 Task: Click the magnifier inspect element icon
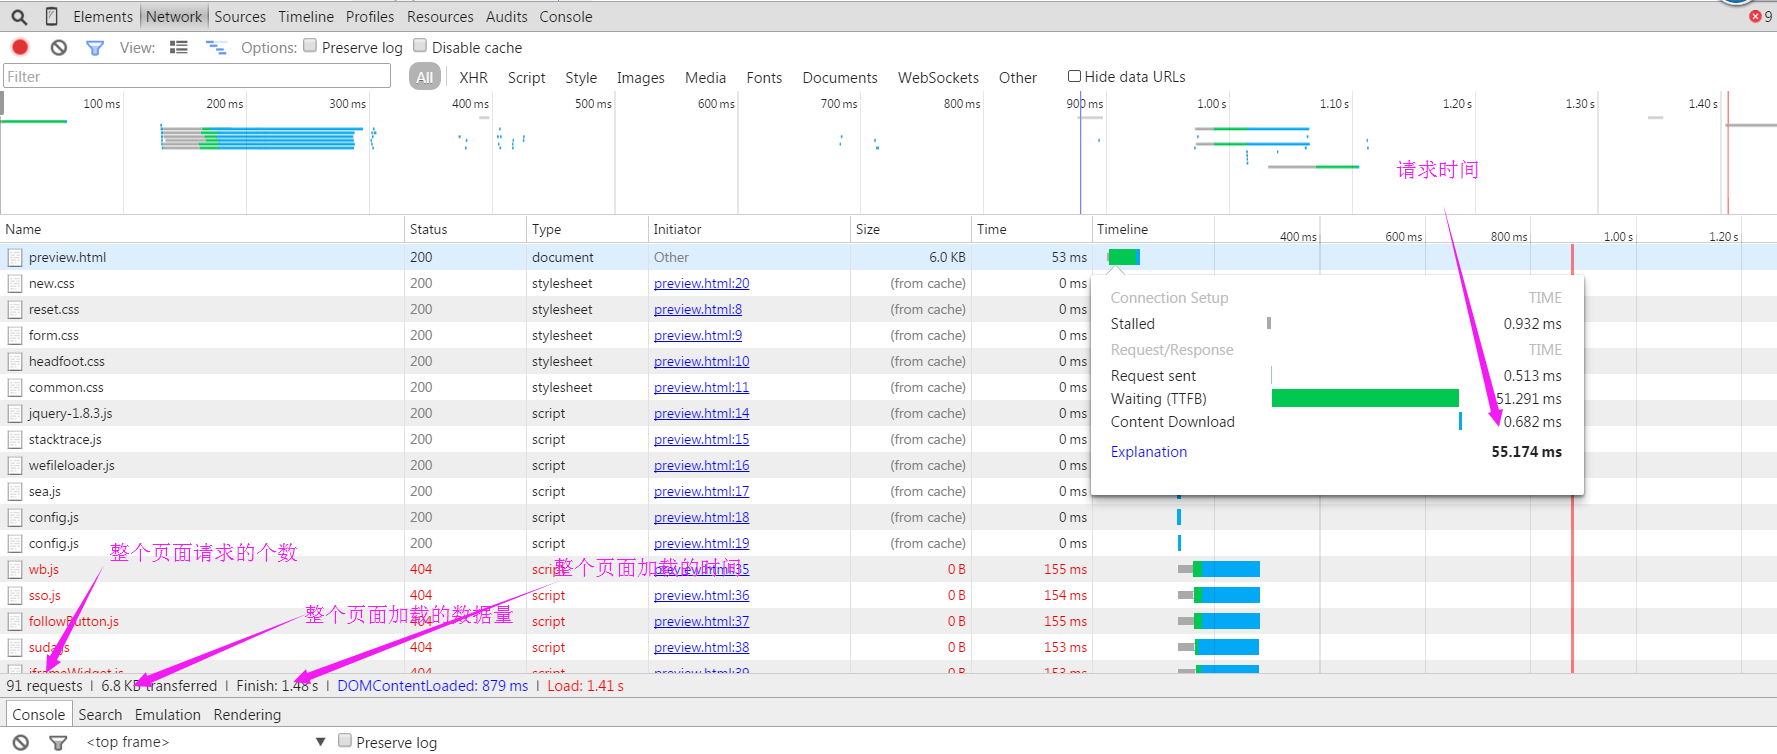[x=19, y=17]
